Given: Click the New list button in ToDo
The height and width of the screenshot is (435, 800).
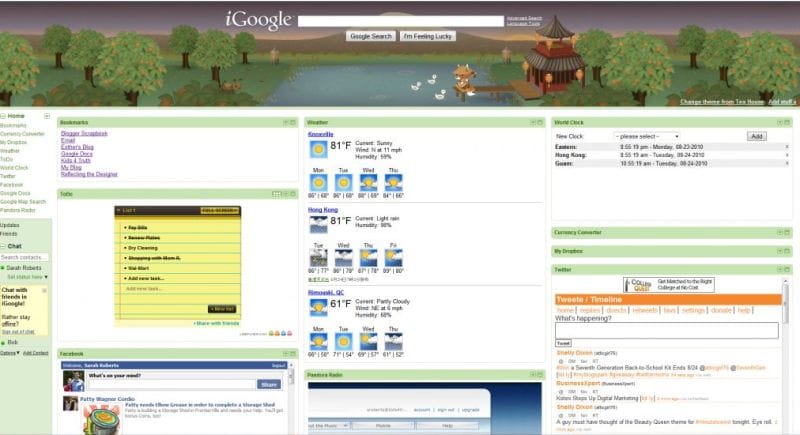Looking at the screenshot, I should click(x=222, y=309).
